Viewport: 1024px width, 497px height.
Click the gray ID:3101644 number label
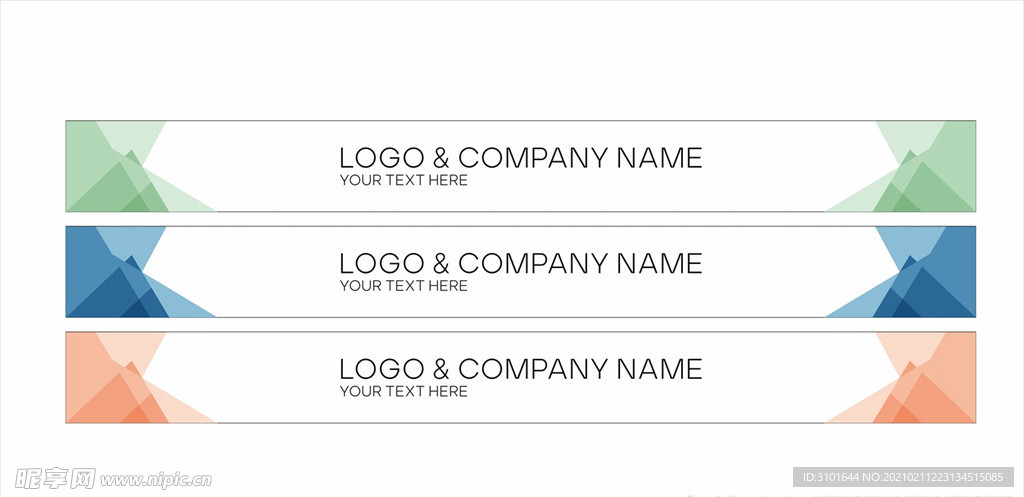point(903,477)
